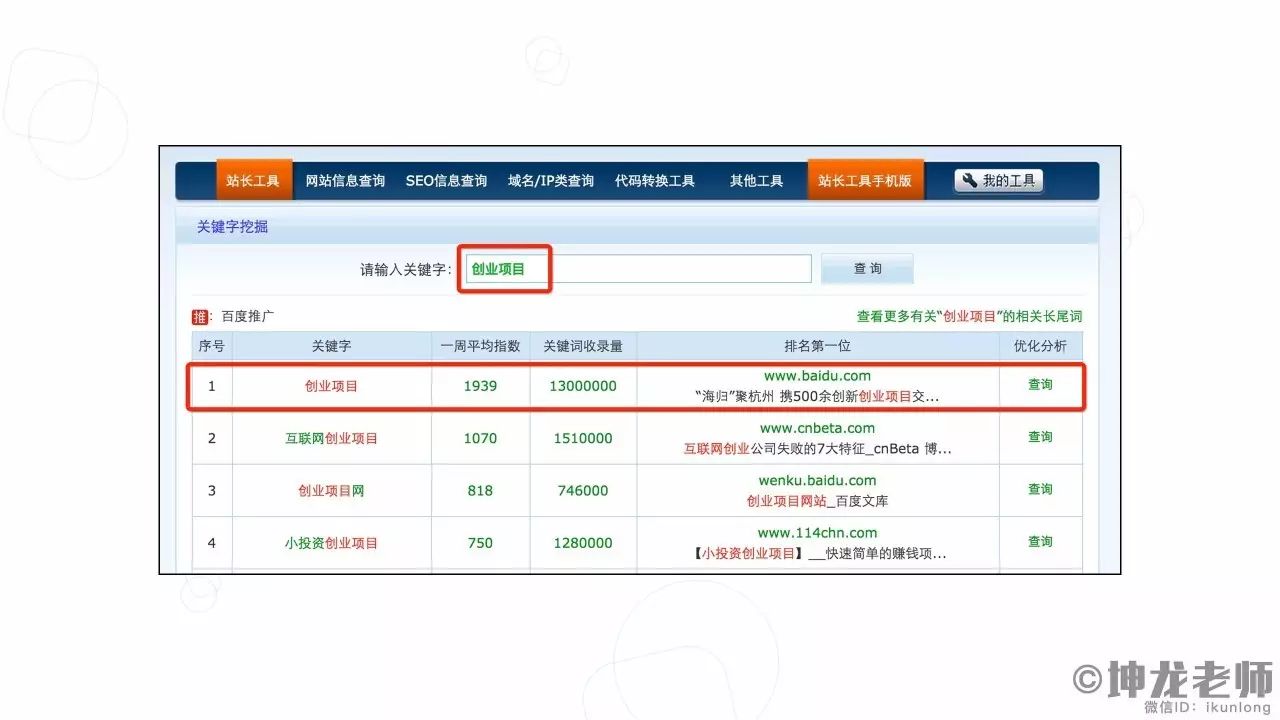Click the 创业项目网站_百度文库 title
This screenshot has height=720, width=1280.
click(817, 501)
